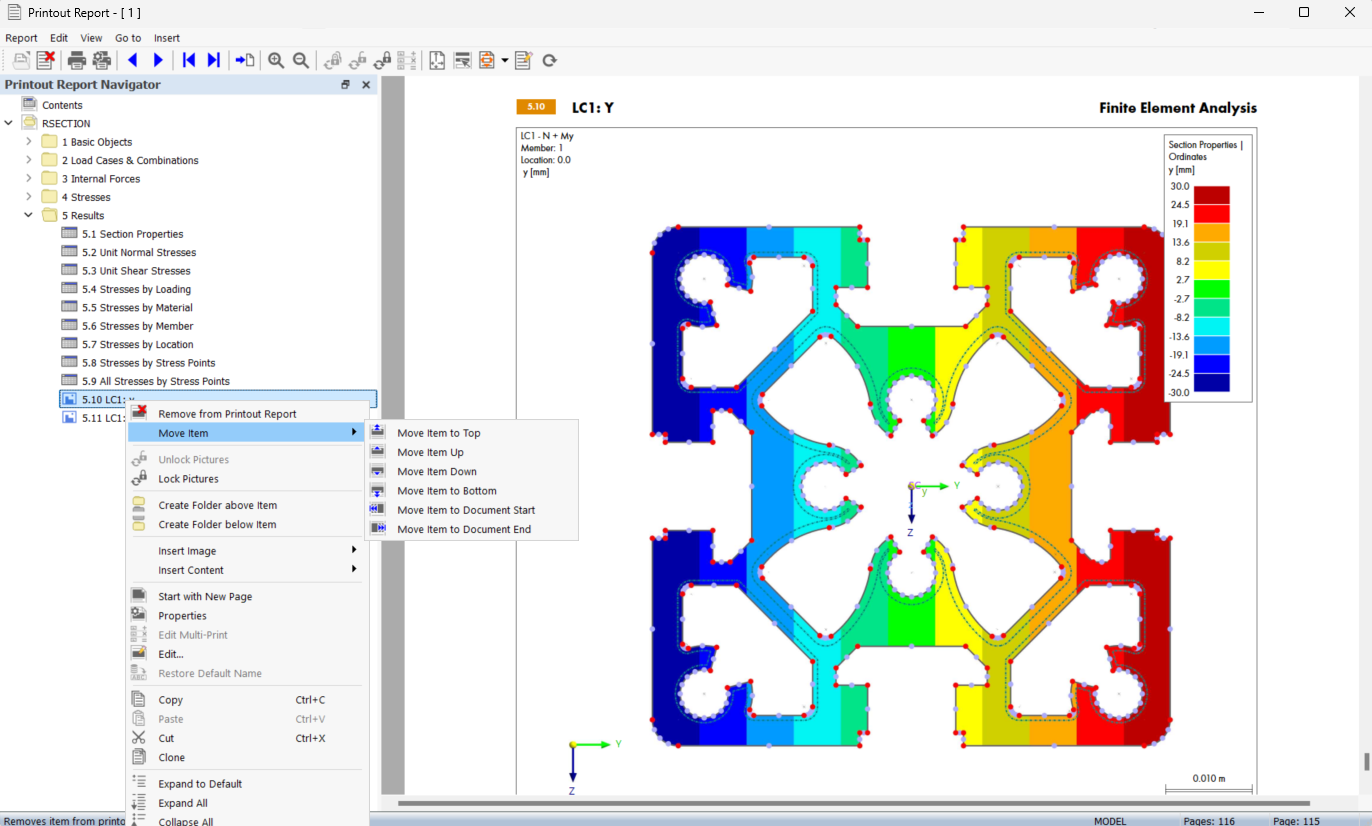Click the fit-page view icon in the toolbar
Screen dimensions: 1372x826
(437, 60)
